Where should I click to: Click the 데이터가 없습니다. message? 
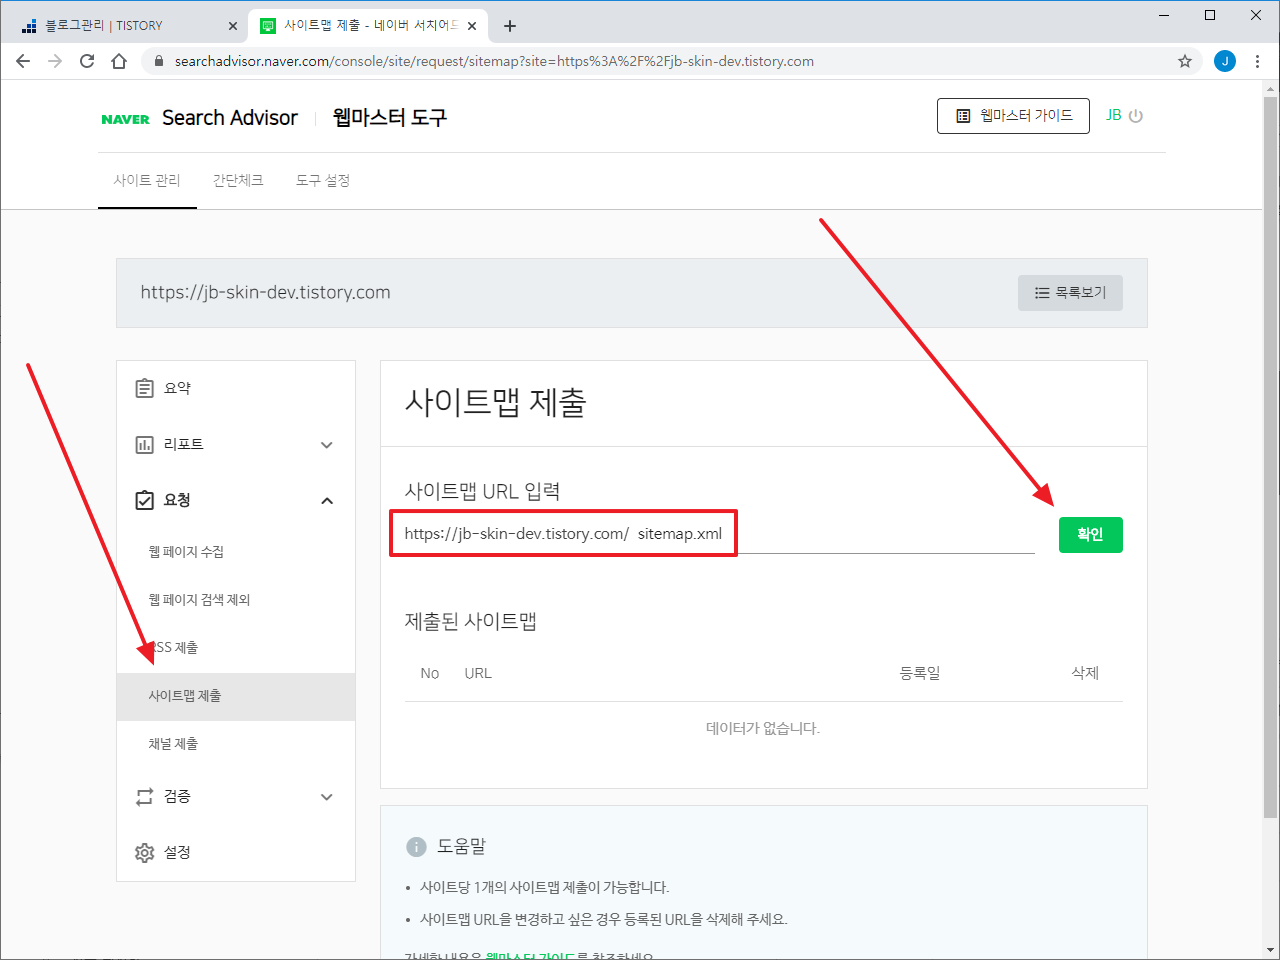763,729
